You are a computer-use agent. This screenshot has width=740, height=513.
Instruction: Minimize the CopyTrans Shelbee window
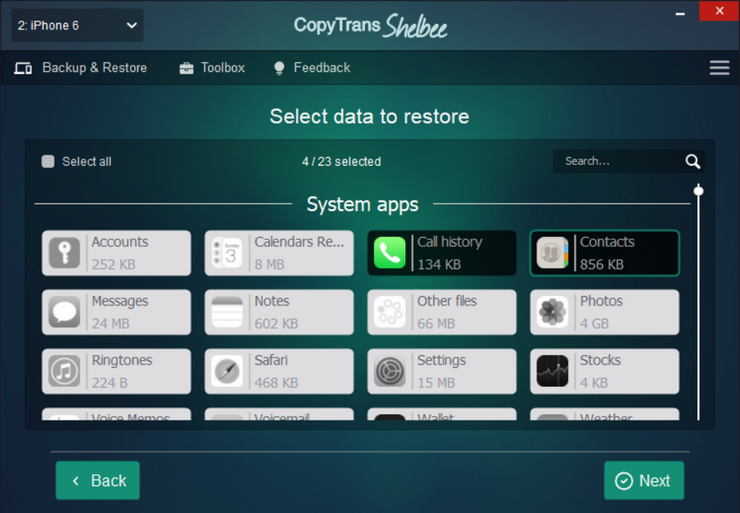pyautogui.click(x=680, y=14)
